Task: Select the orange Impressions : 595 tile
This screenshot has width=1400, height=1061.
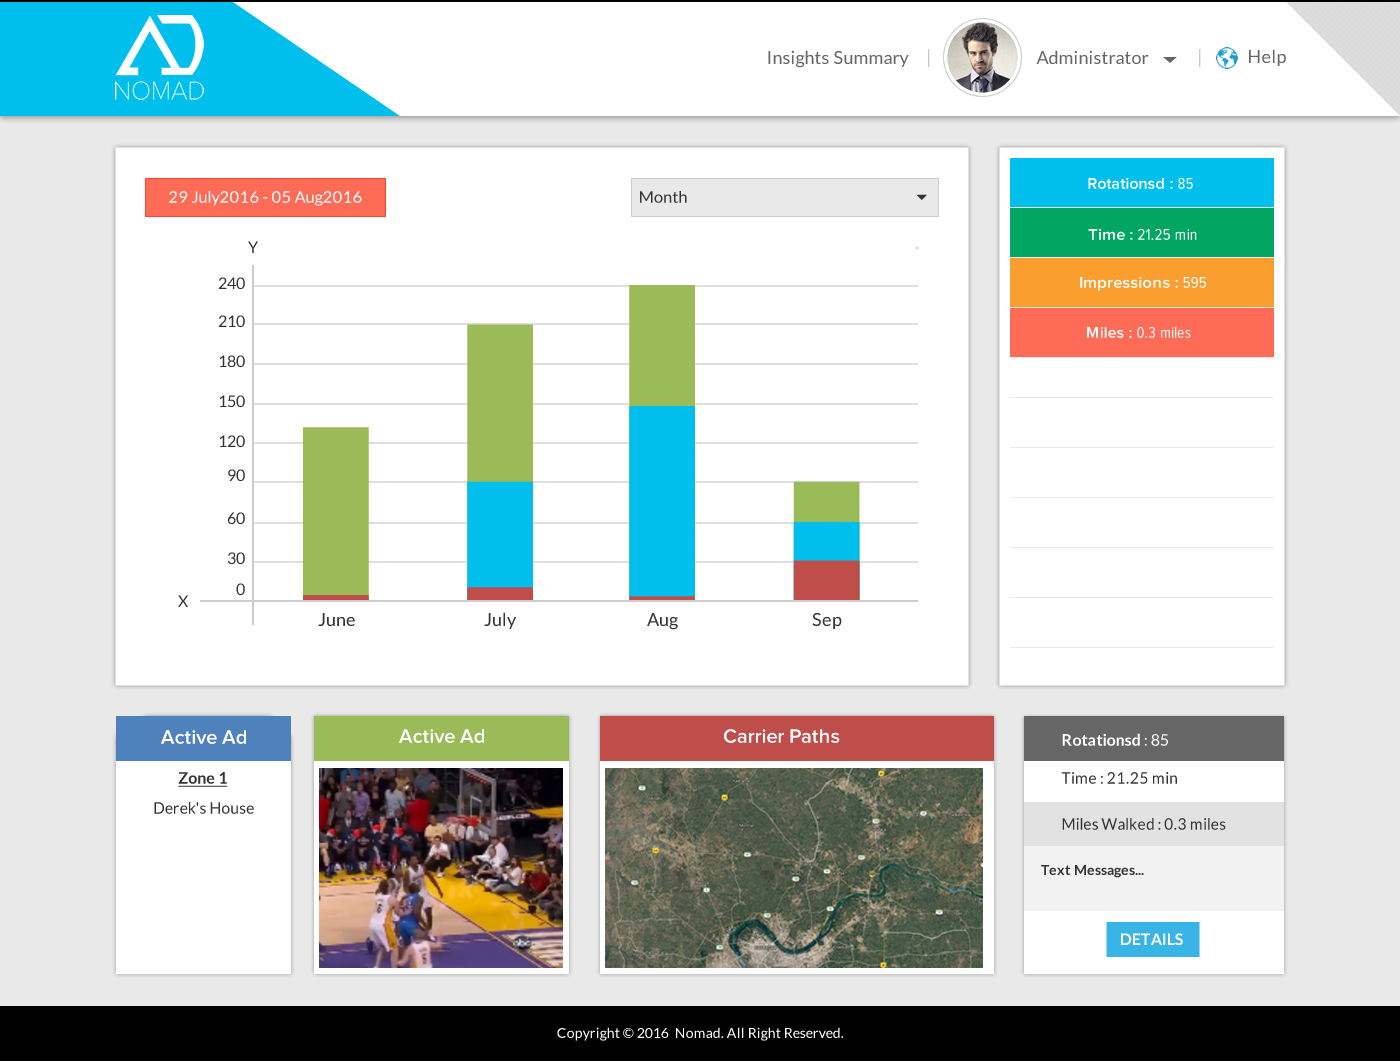Action: coord(1142,283)
